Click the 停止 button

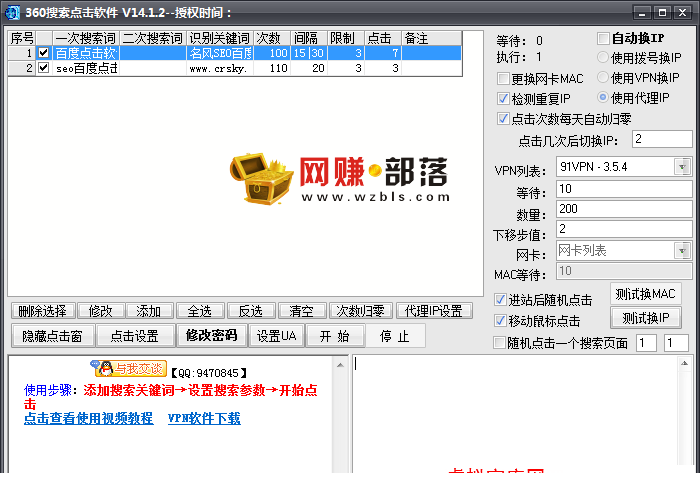click(x=395, y=336)
